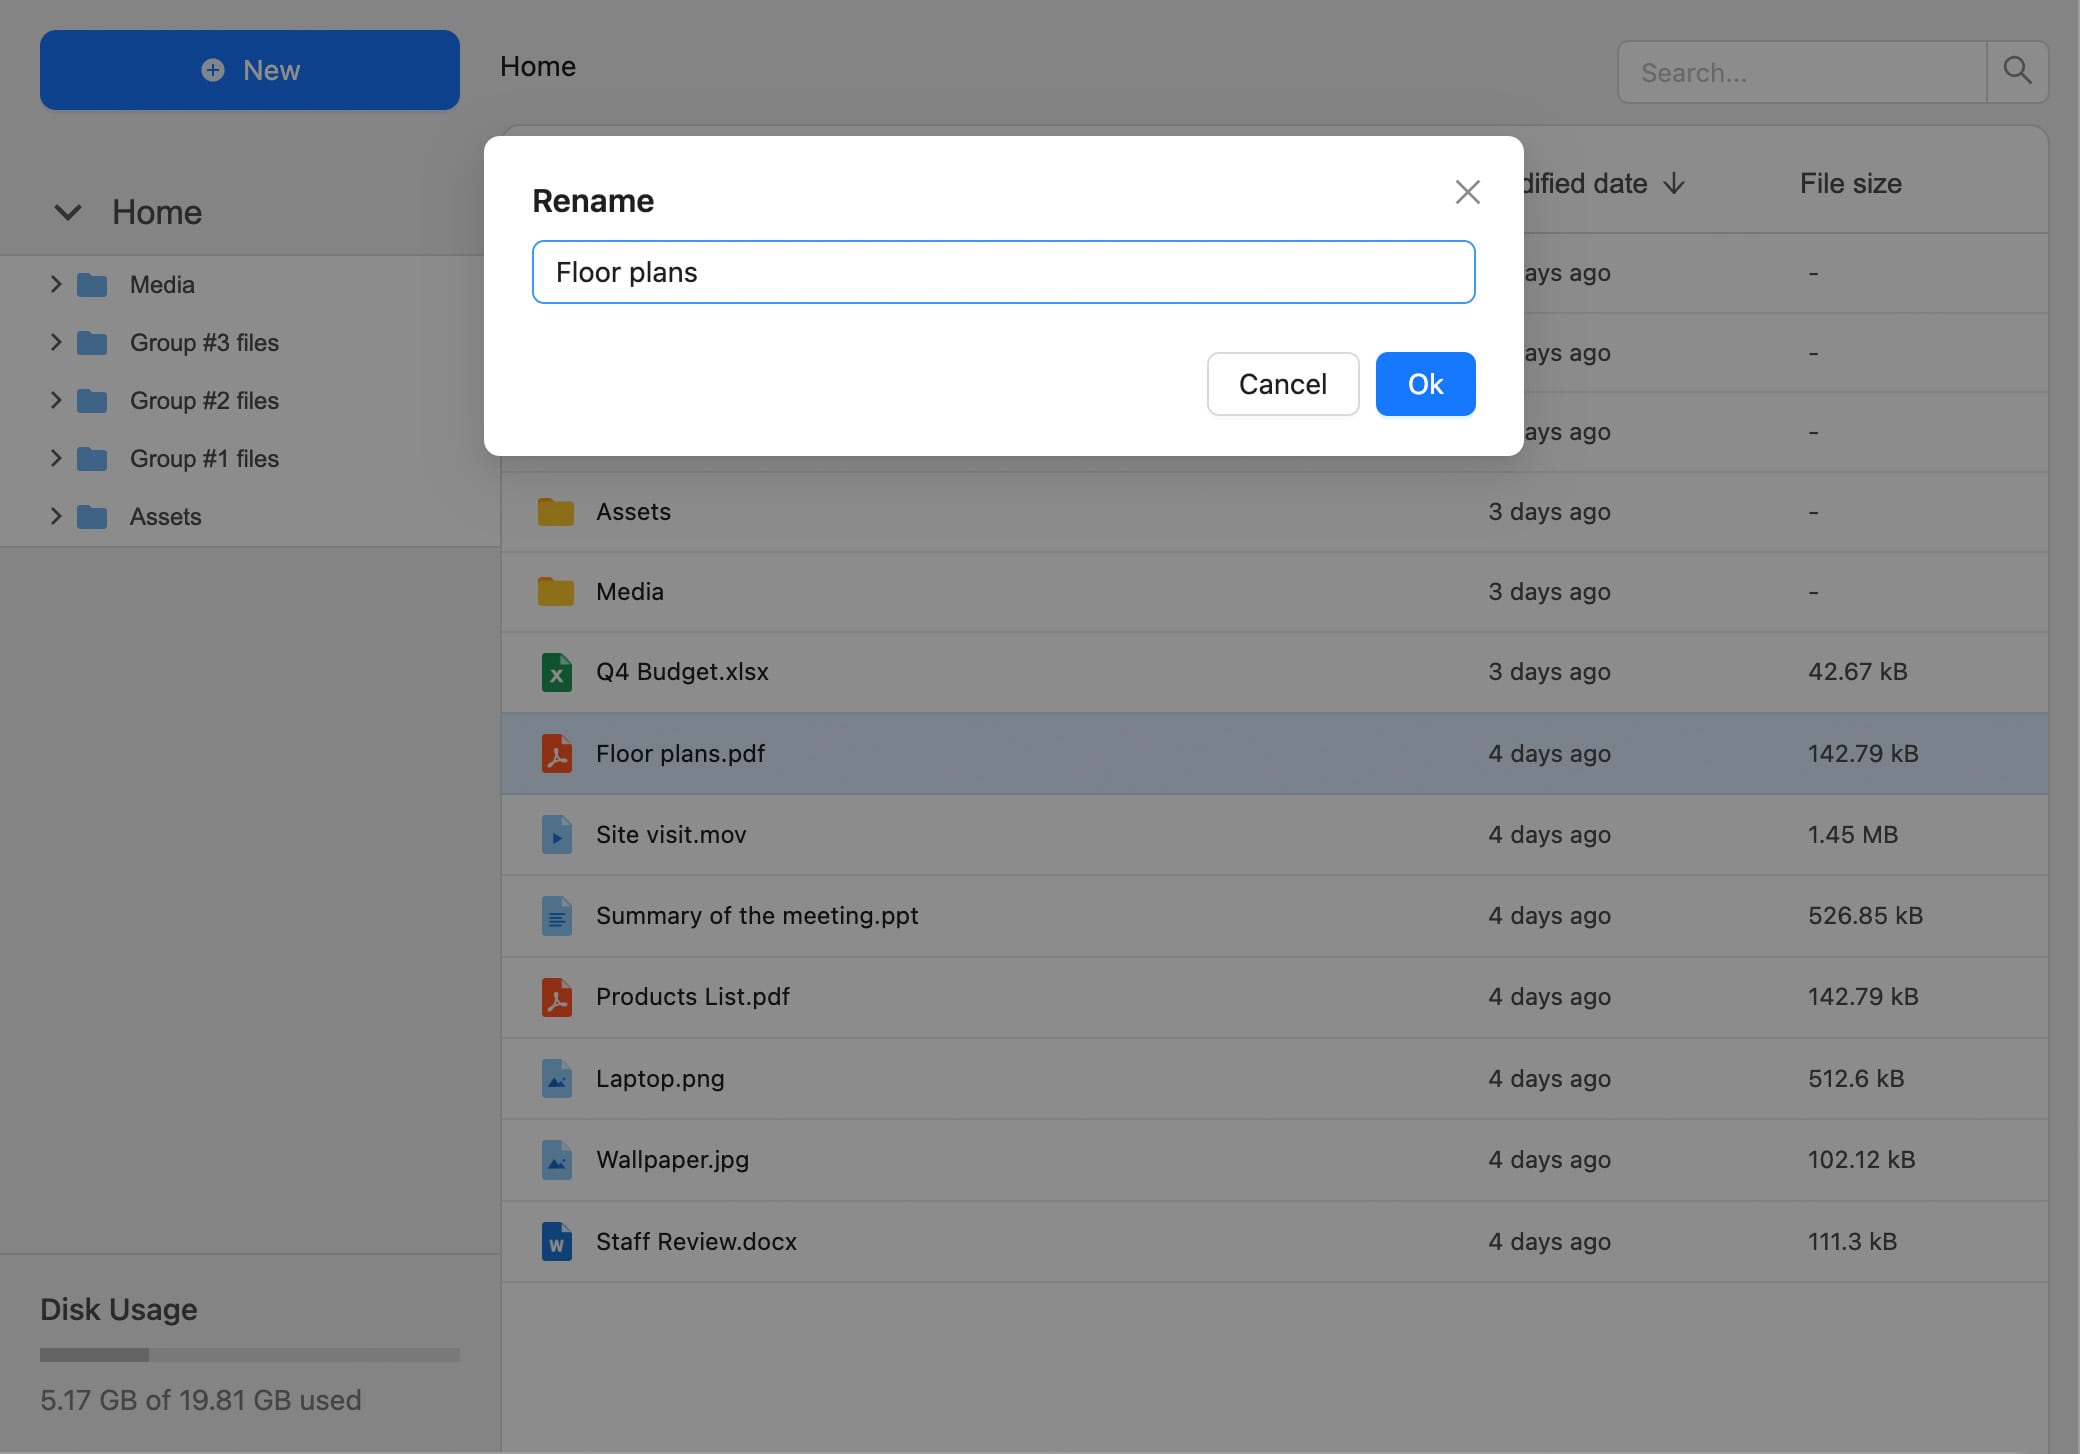Click the Staff Review.docx Word icon
Image resolution: width=2080 pixels, height=1454 pixels.
click(x=556, y=1242)
